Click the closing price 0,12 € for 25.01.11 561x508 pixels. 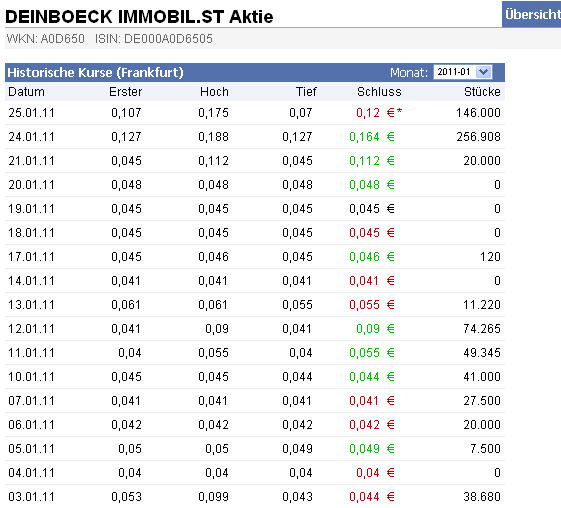379,113
